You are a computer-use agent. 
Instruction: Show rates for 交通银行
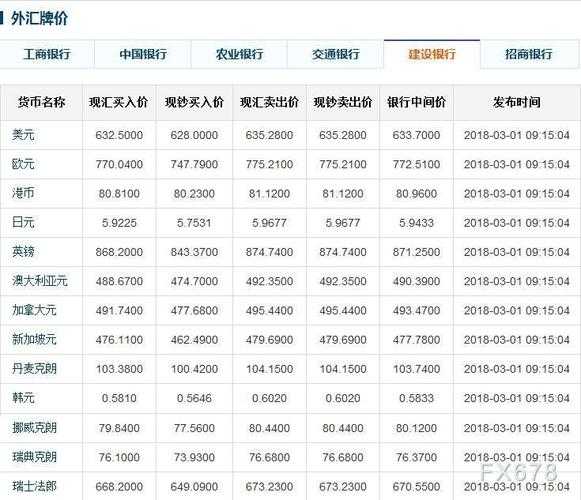335,54
